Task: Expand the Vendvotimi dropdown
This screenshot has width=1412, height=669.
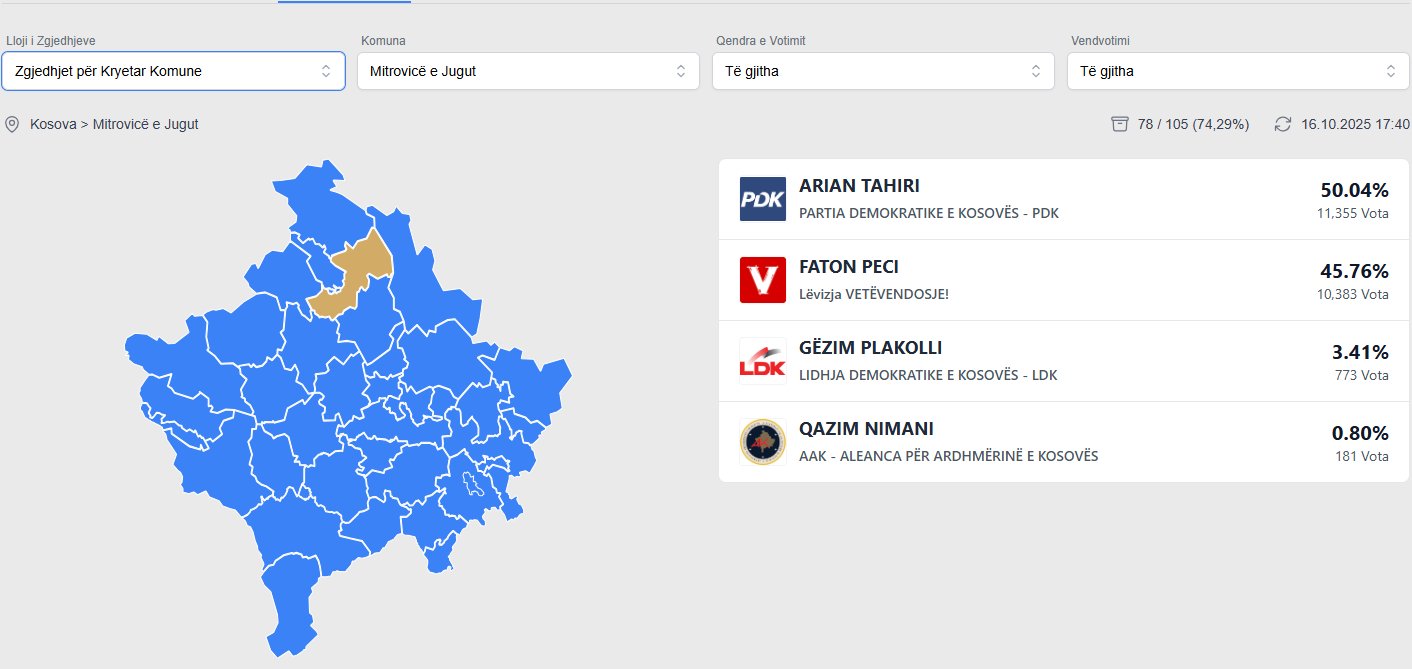Action: click(1238, 71)
